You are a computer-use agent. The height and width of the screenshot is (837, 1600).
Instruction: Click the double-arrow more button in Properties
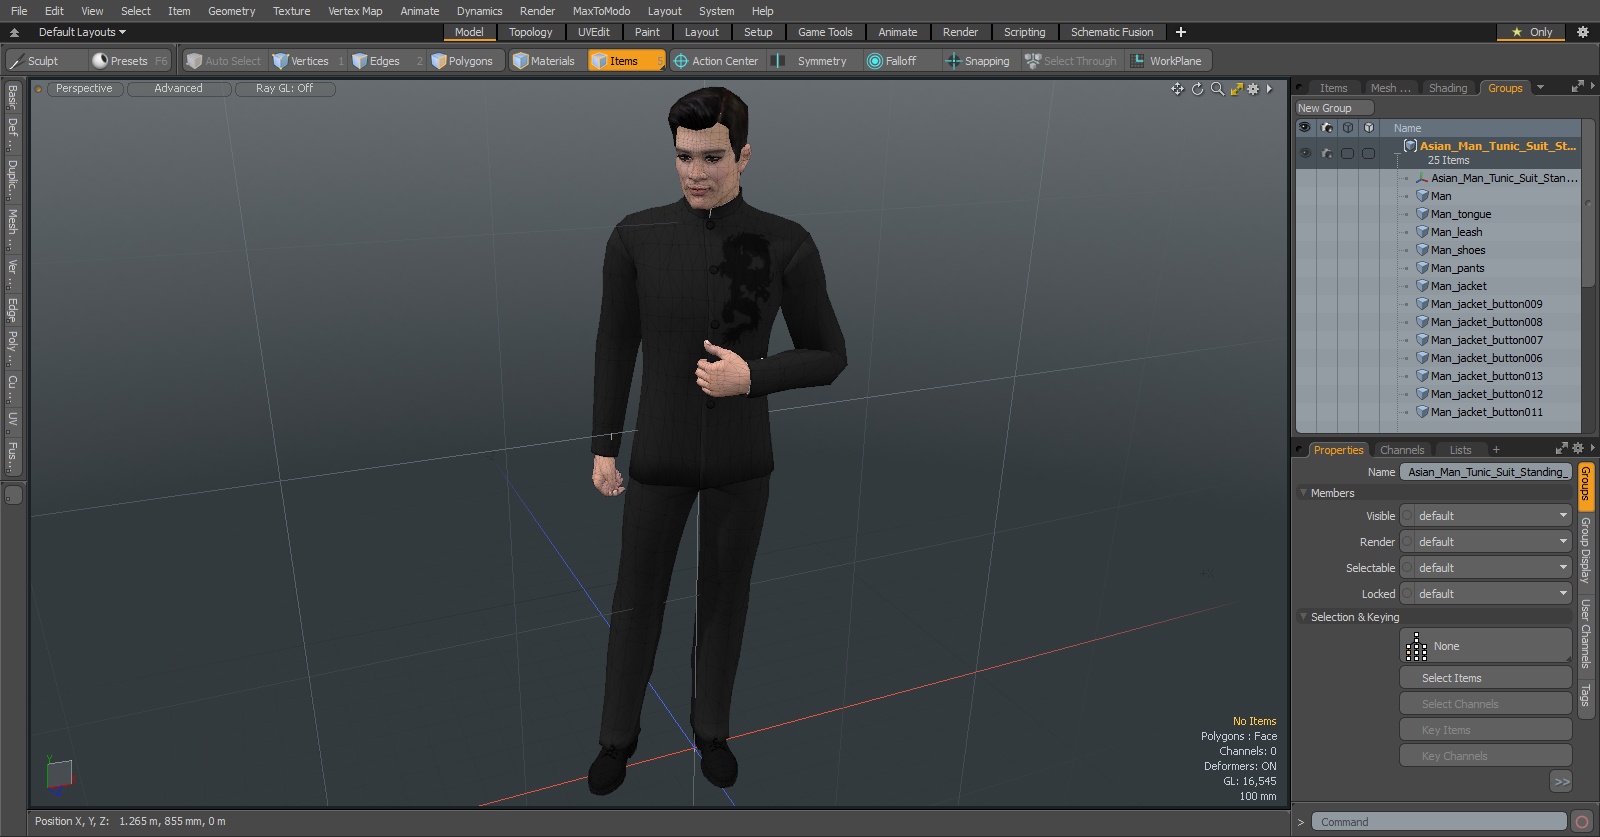[1561, 782]
